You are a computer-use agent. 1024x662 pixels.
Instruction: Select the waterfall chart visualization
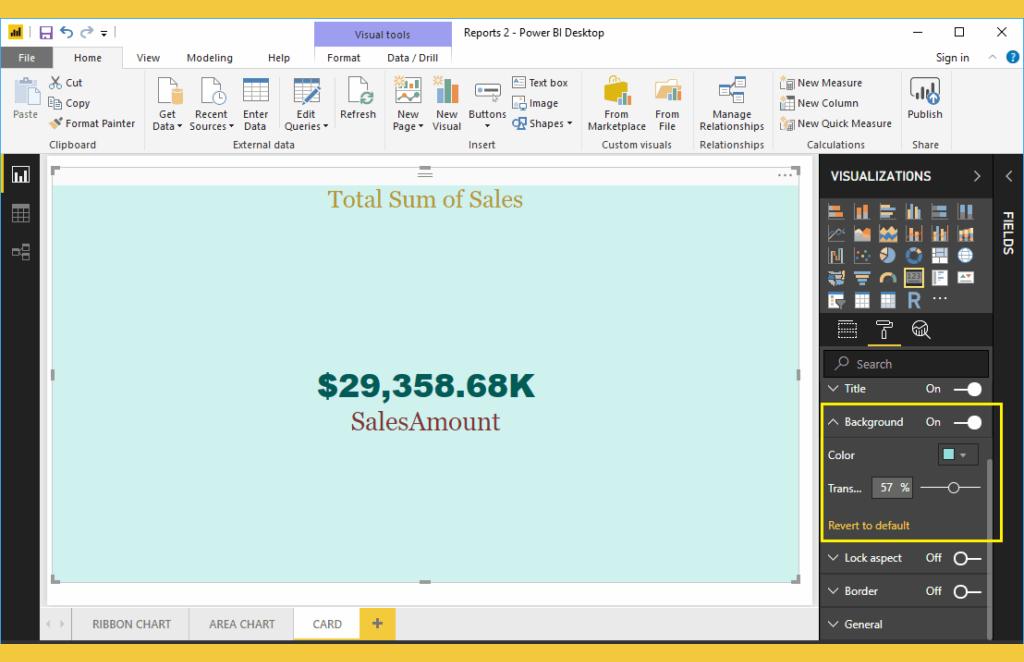coord(835,255)
